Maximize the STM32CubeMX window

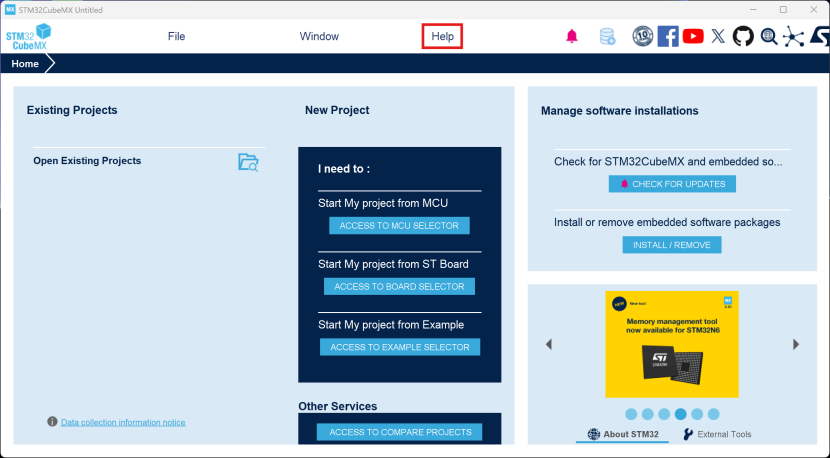(783, 10)
